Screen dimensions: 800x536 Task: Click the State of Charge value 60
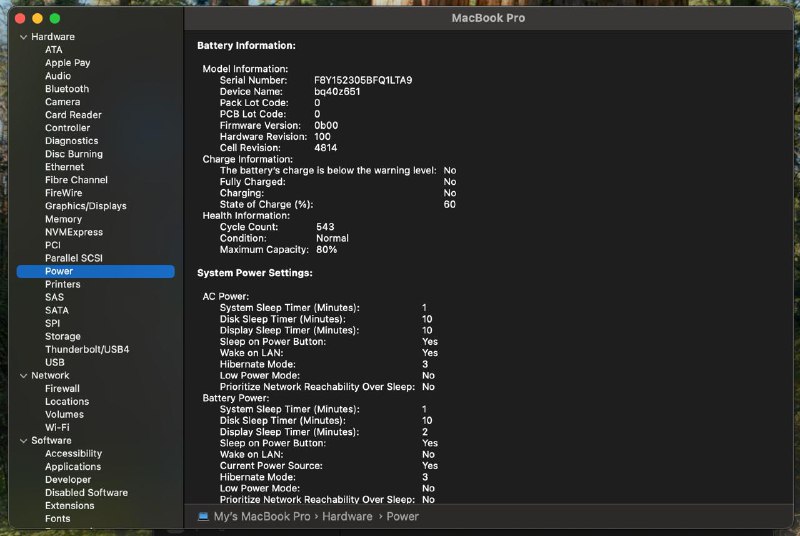point(449,205)
